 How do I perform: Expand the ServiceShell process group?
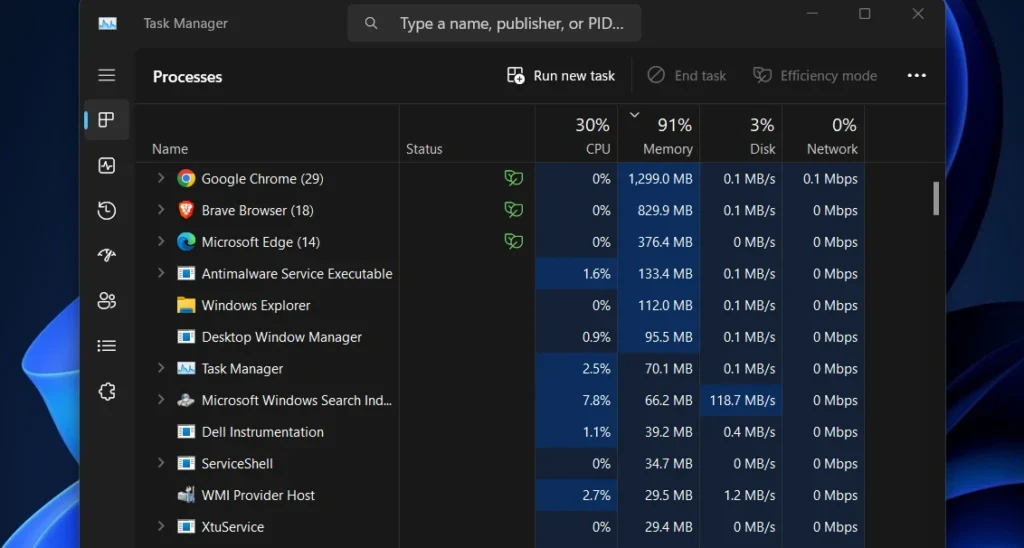pos(161,463)
